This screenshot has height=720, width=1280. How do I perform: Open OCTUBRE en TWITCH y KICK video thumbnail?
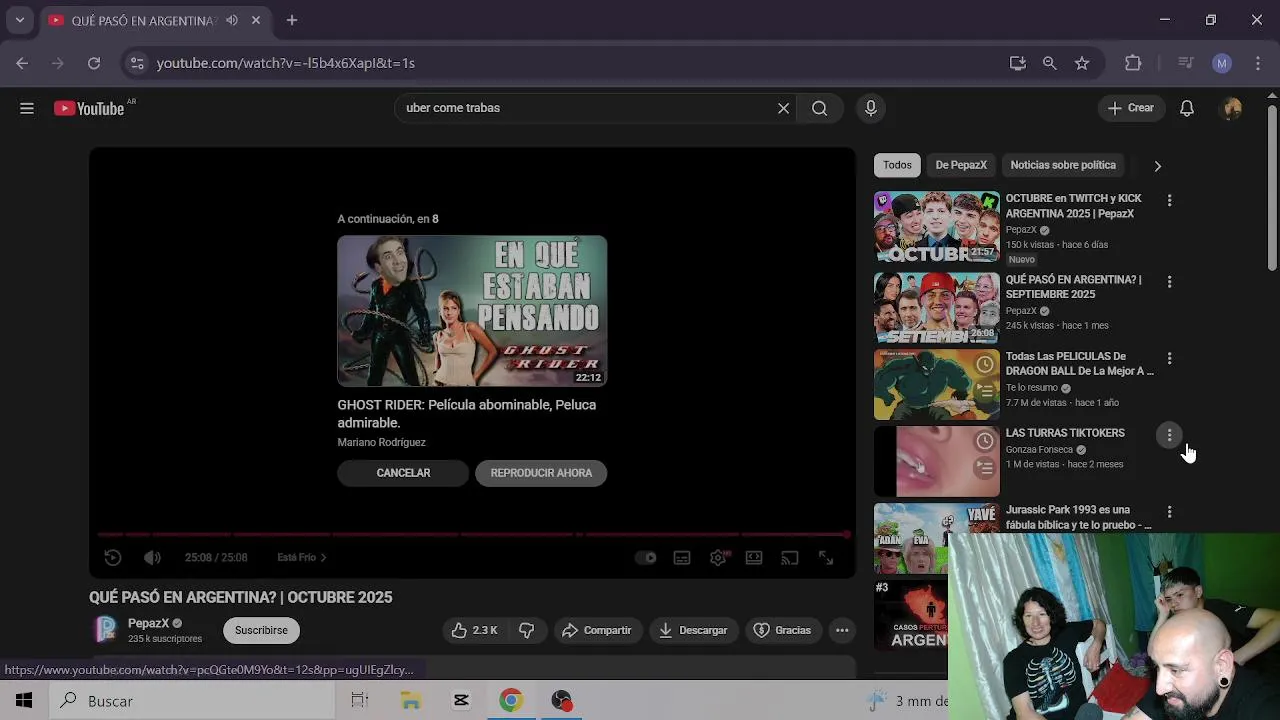[936, 227]
